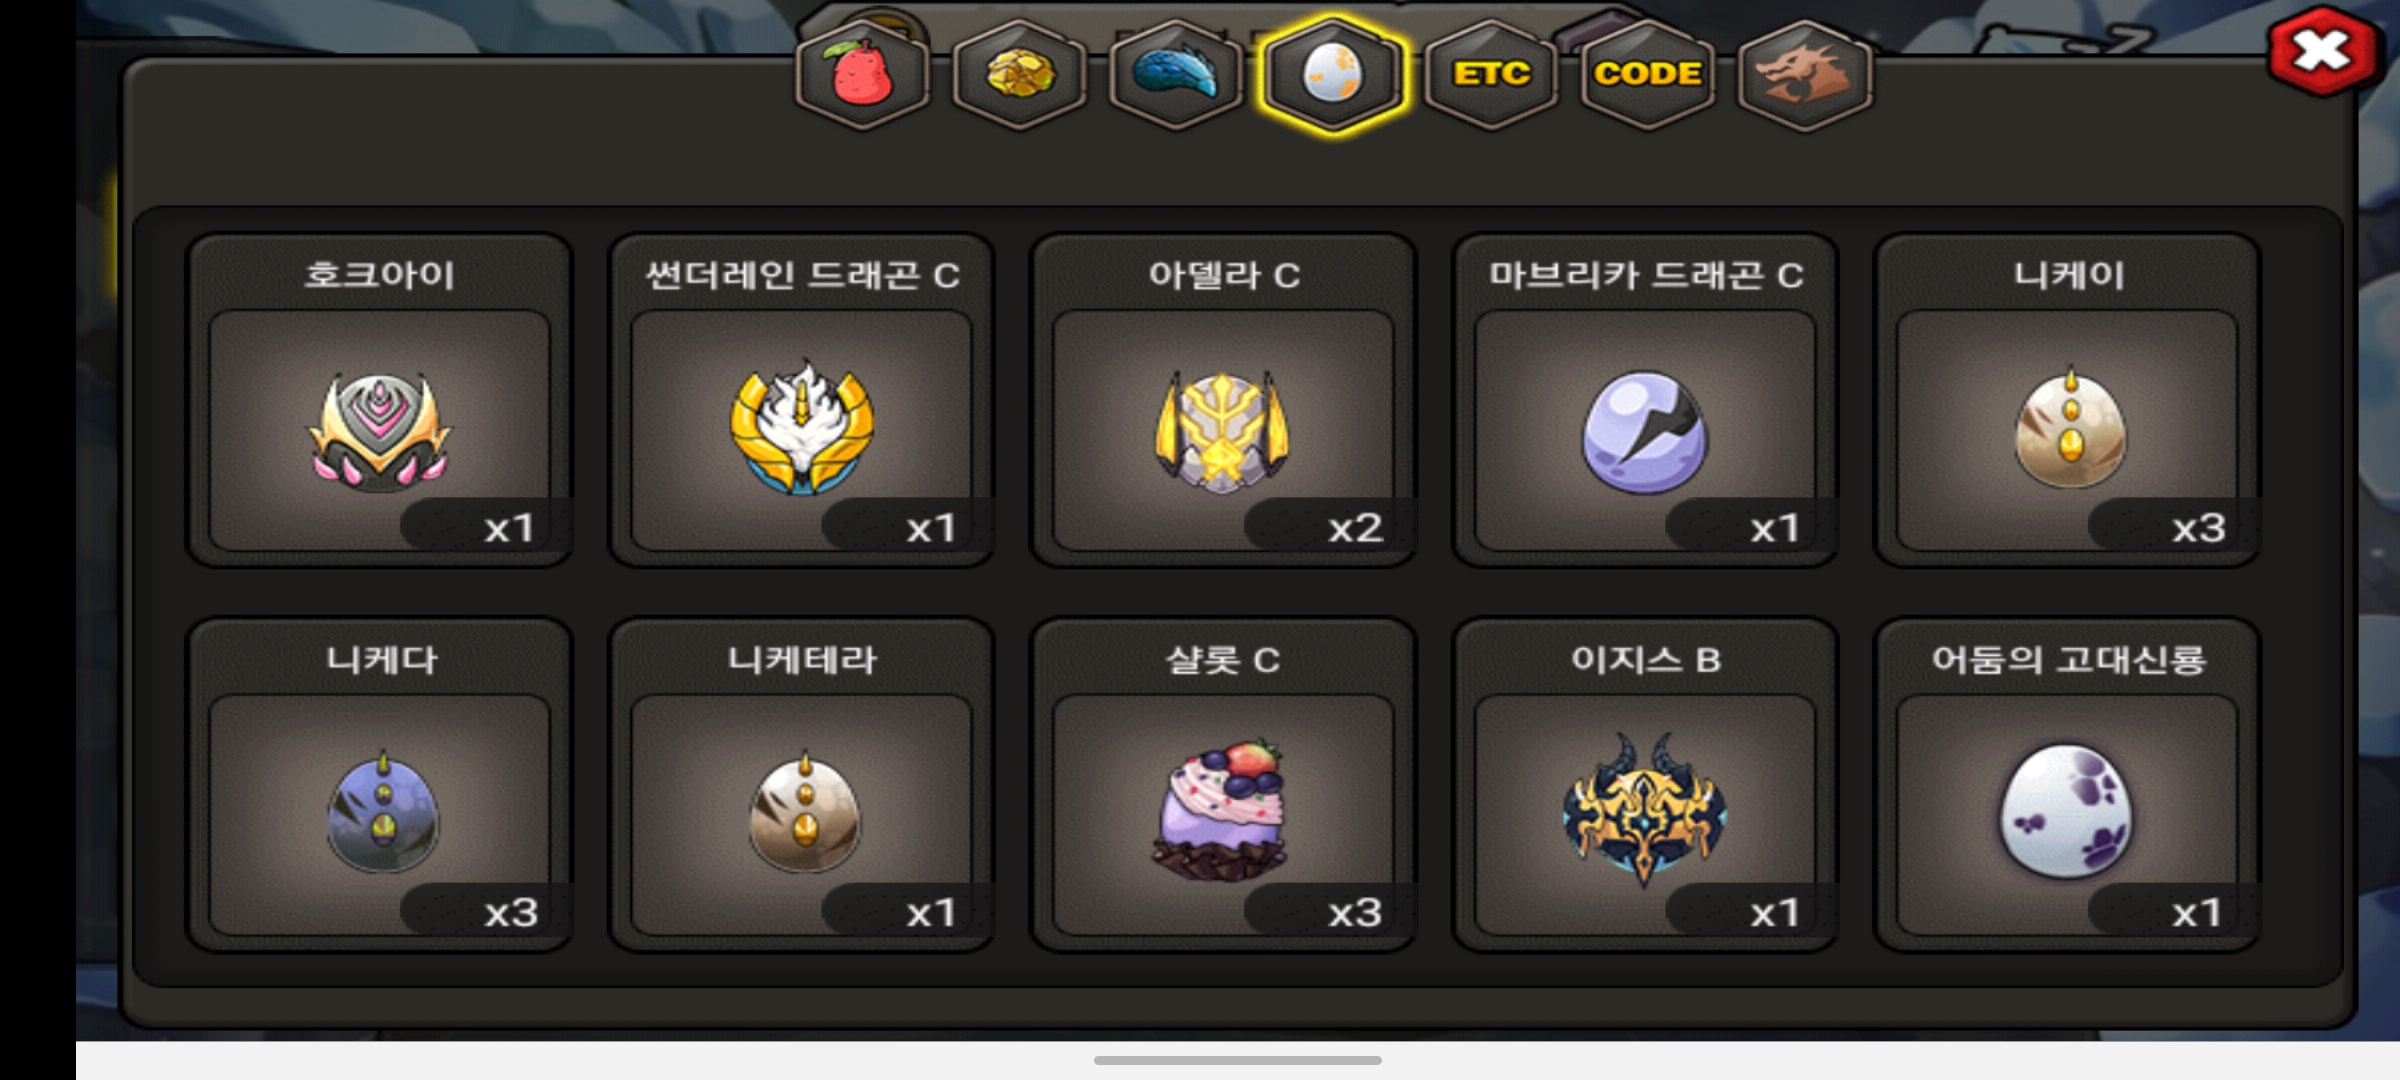Click the 니케이 egg with gold gems
This screenshot has width=2400, height=1080.
point(2069,428)
